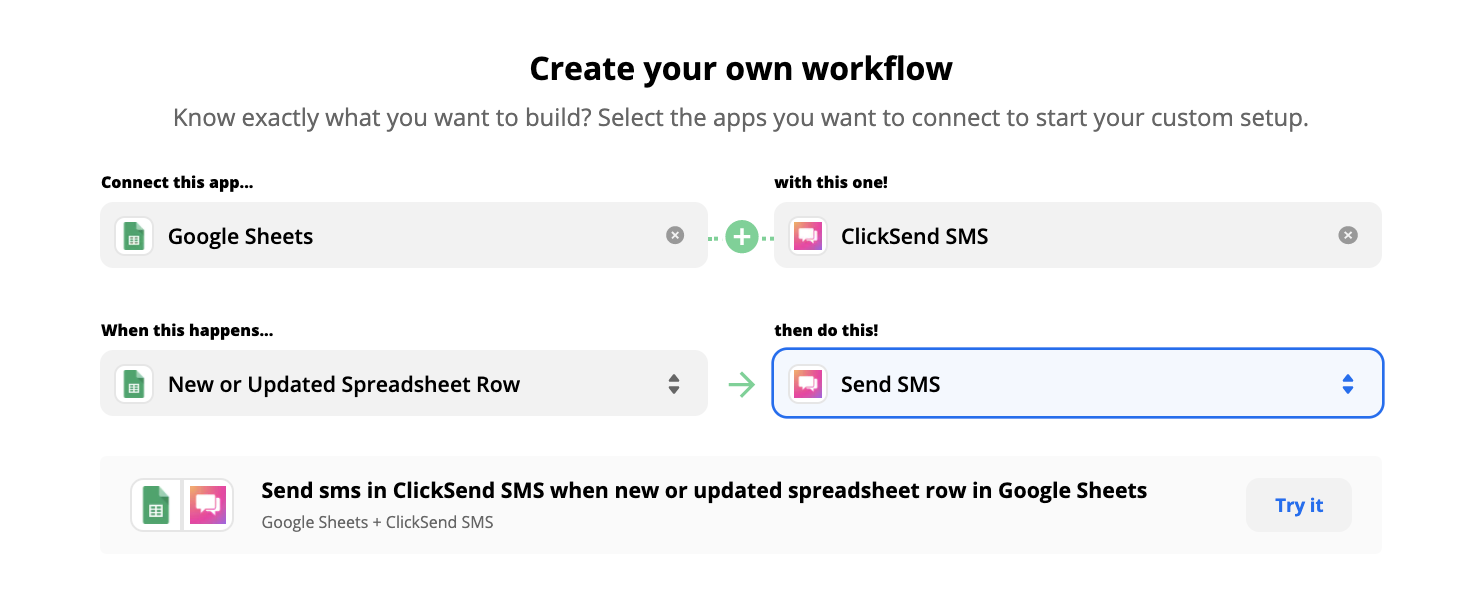The height and width of the screenshot is (600, 1474).
Task: Clear the ClickSend SMS app selection
Action: click(x=1348, y=236)
